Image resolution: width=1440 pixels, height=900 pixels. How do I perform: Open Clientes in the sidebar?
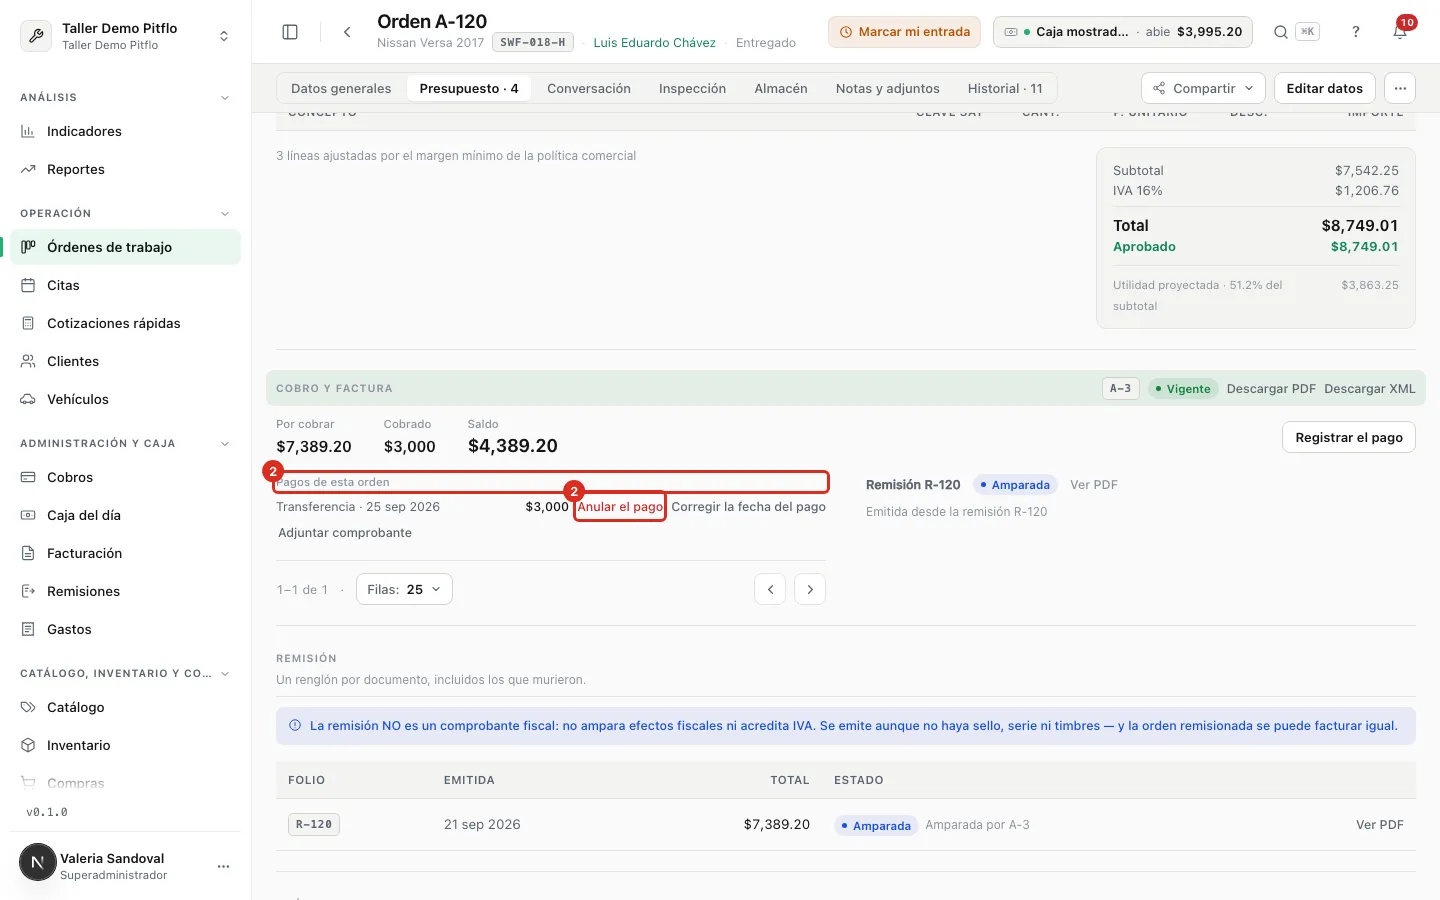coord(126,361)
